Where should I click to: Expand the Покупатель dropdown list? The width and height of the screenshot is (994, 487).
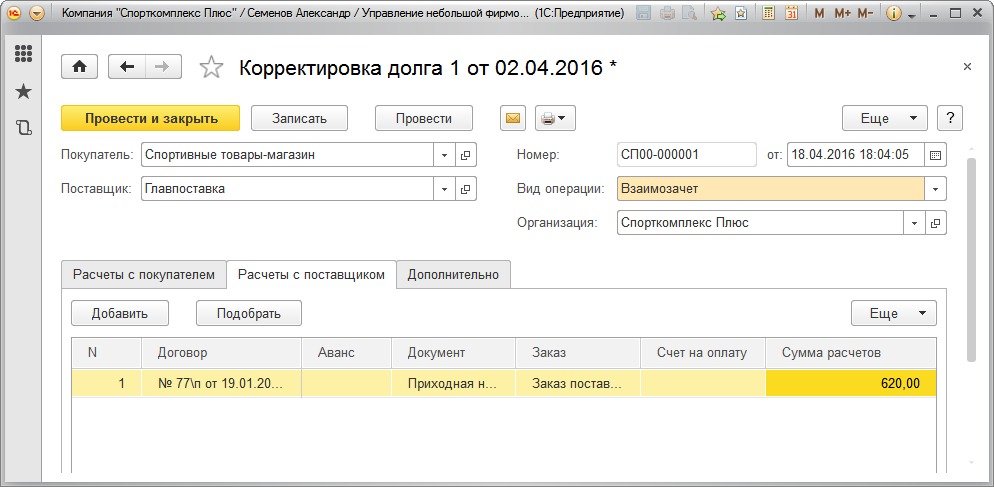click(x=445, y=155)
